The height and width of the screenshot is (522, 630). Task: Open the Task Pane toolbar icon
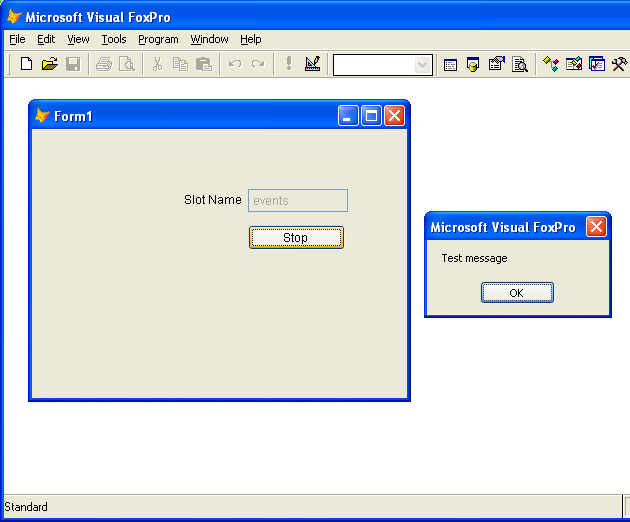[597, 64]
